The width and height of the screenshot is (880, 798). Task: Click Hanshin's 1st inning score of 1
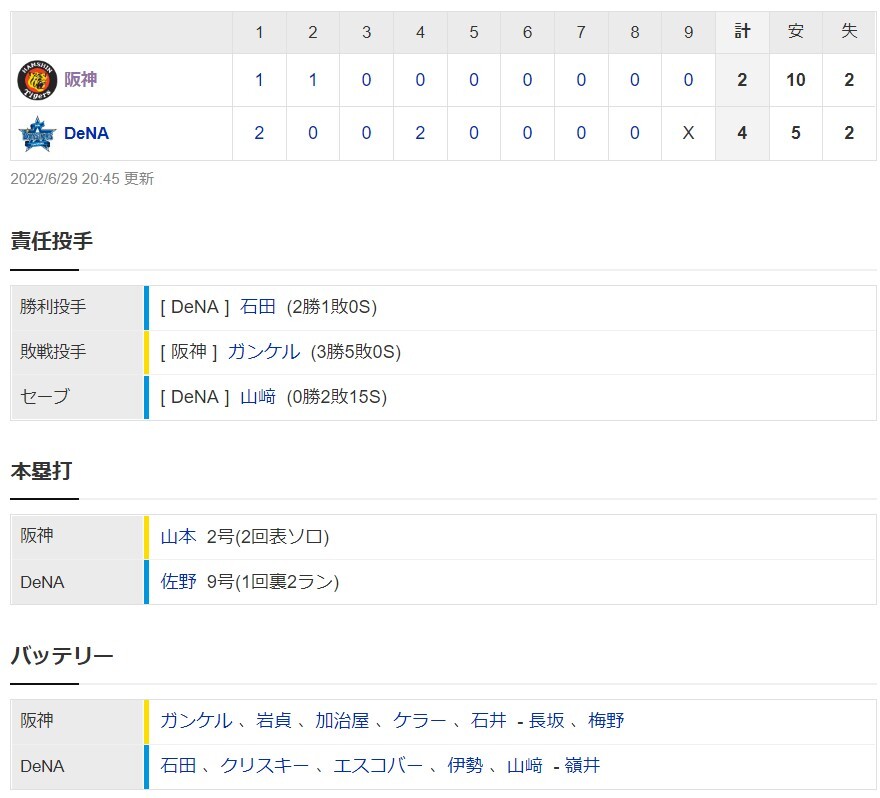coord(259,80)
